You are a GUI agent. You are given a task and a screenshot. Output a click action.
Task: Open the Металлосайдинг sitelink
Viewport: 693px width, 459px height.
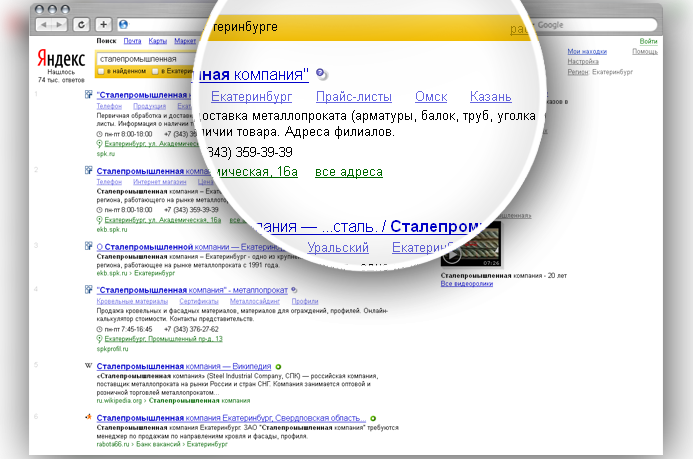pos(255,301)
